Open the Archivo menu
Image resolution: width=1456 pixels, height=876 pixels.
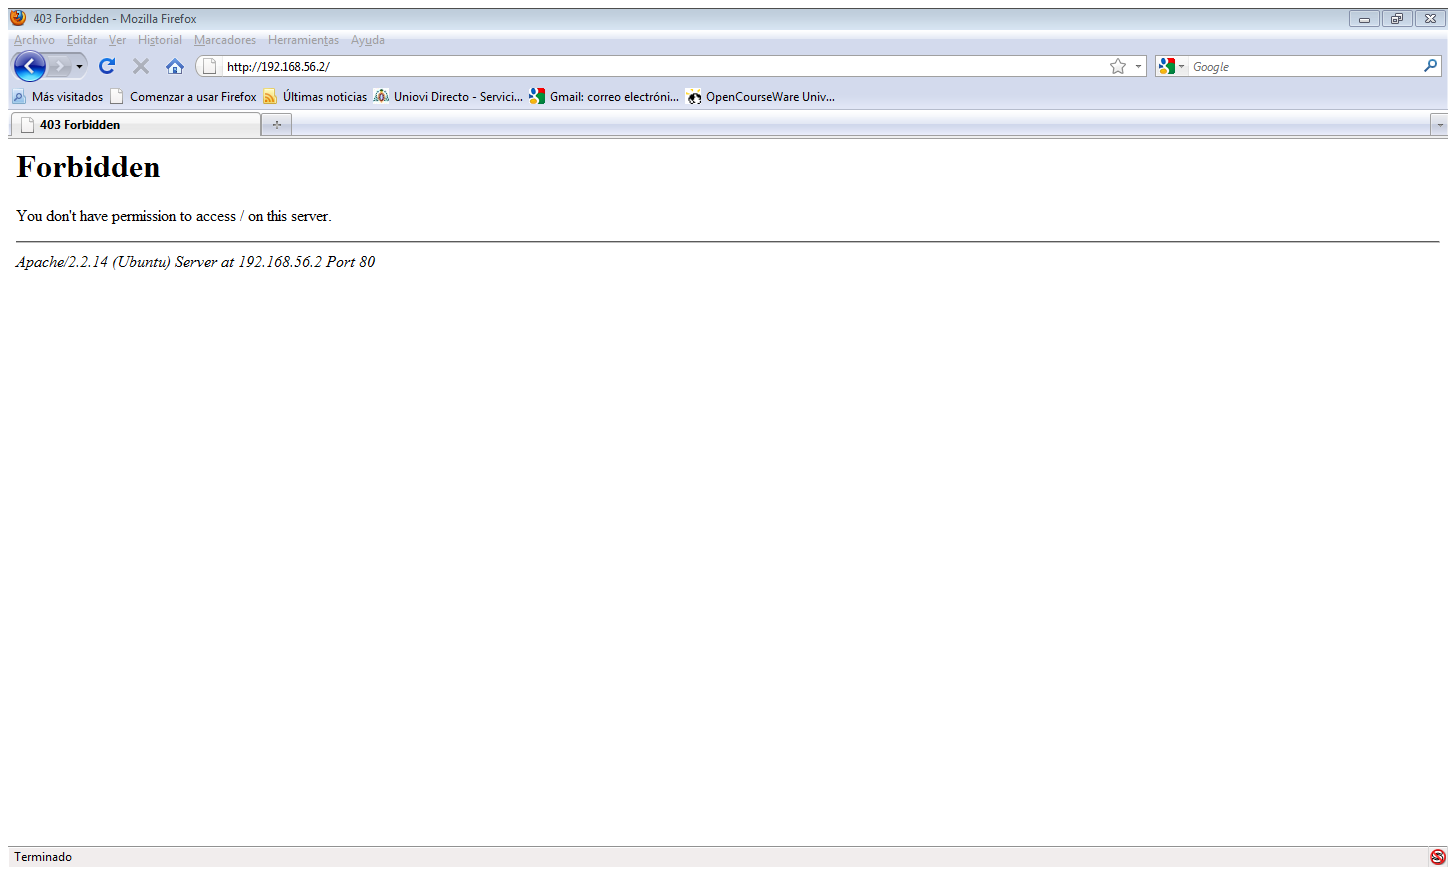pyautogui.click(x=34, y=40)
